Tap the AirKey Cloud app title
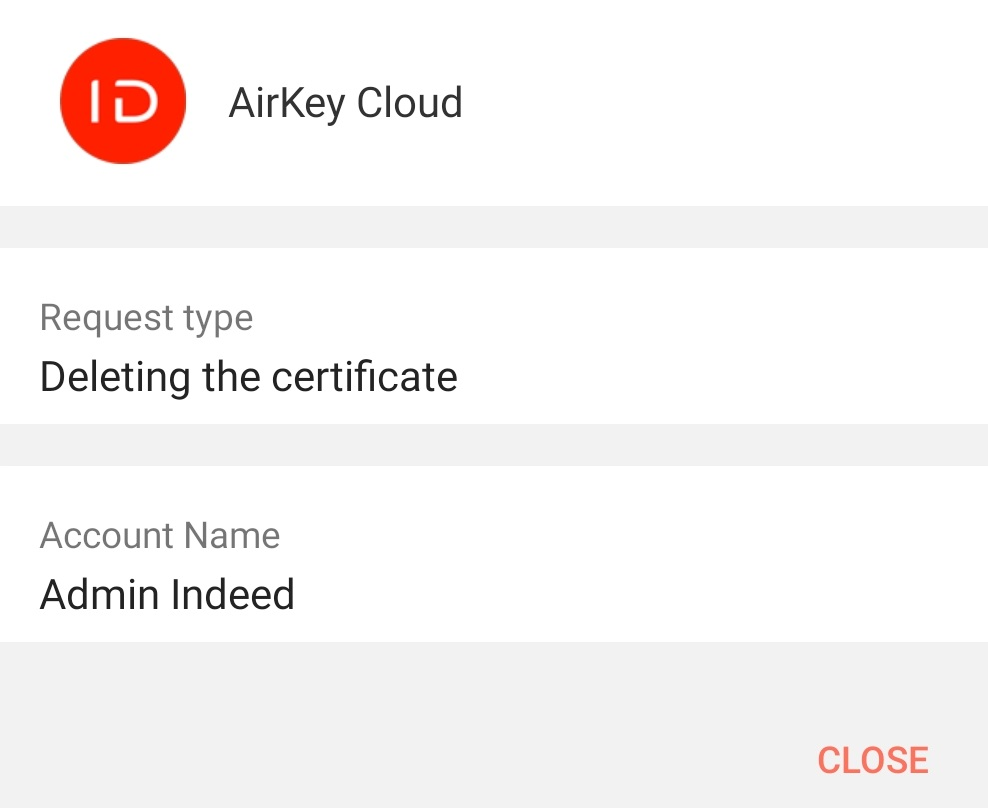 [345, 103]
